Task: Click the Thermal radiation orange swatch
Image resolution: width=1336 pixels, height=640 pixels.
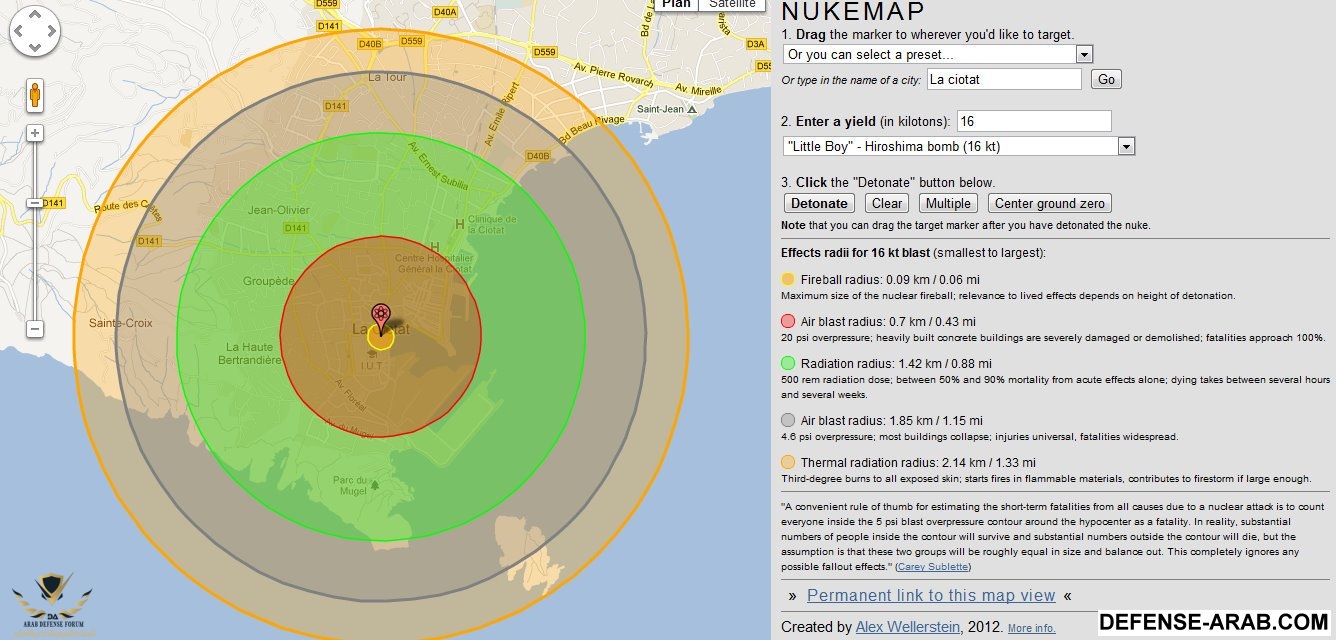Action: [x=788, y=462]
